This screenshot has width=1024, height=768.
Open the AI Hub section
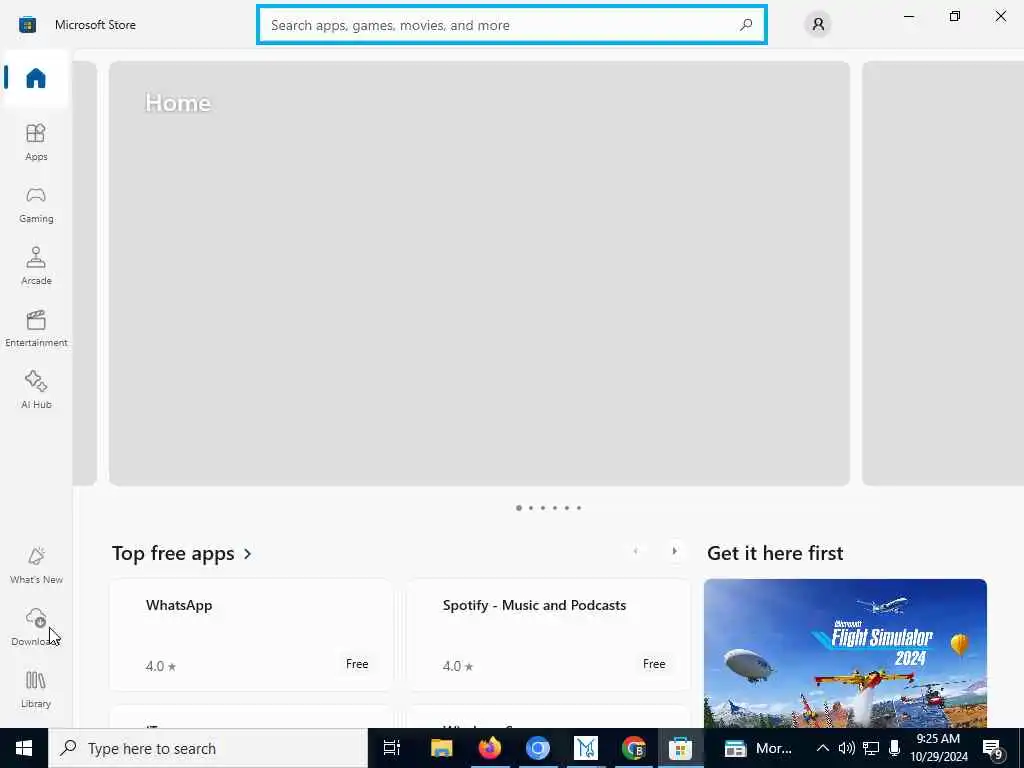(x=36, y=390)
